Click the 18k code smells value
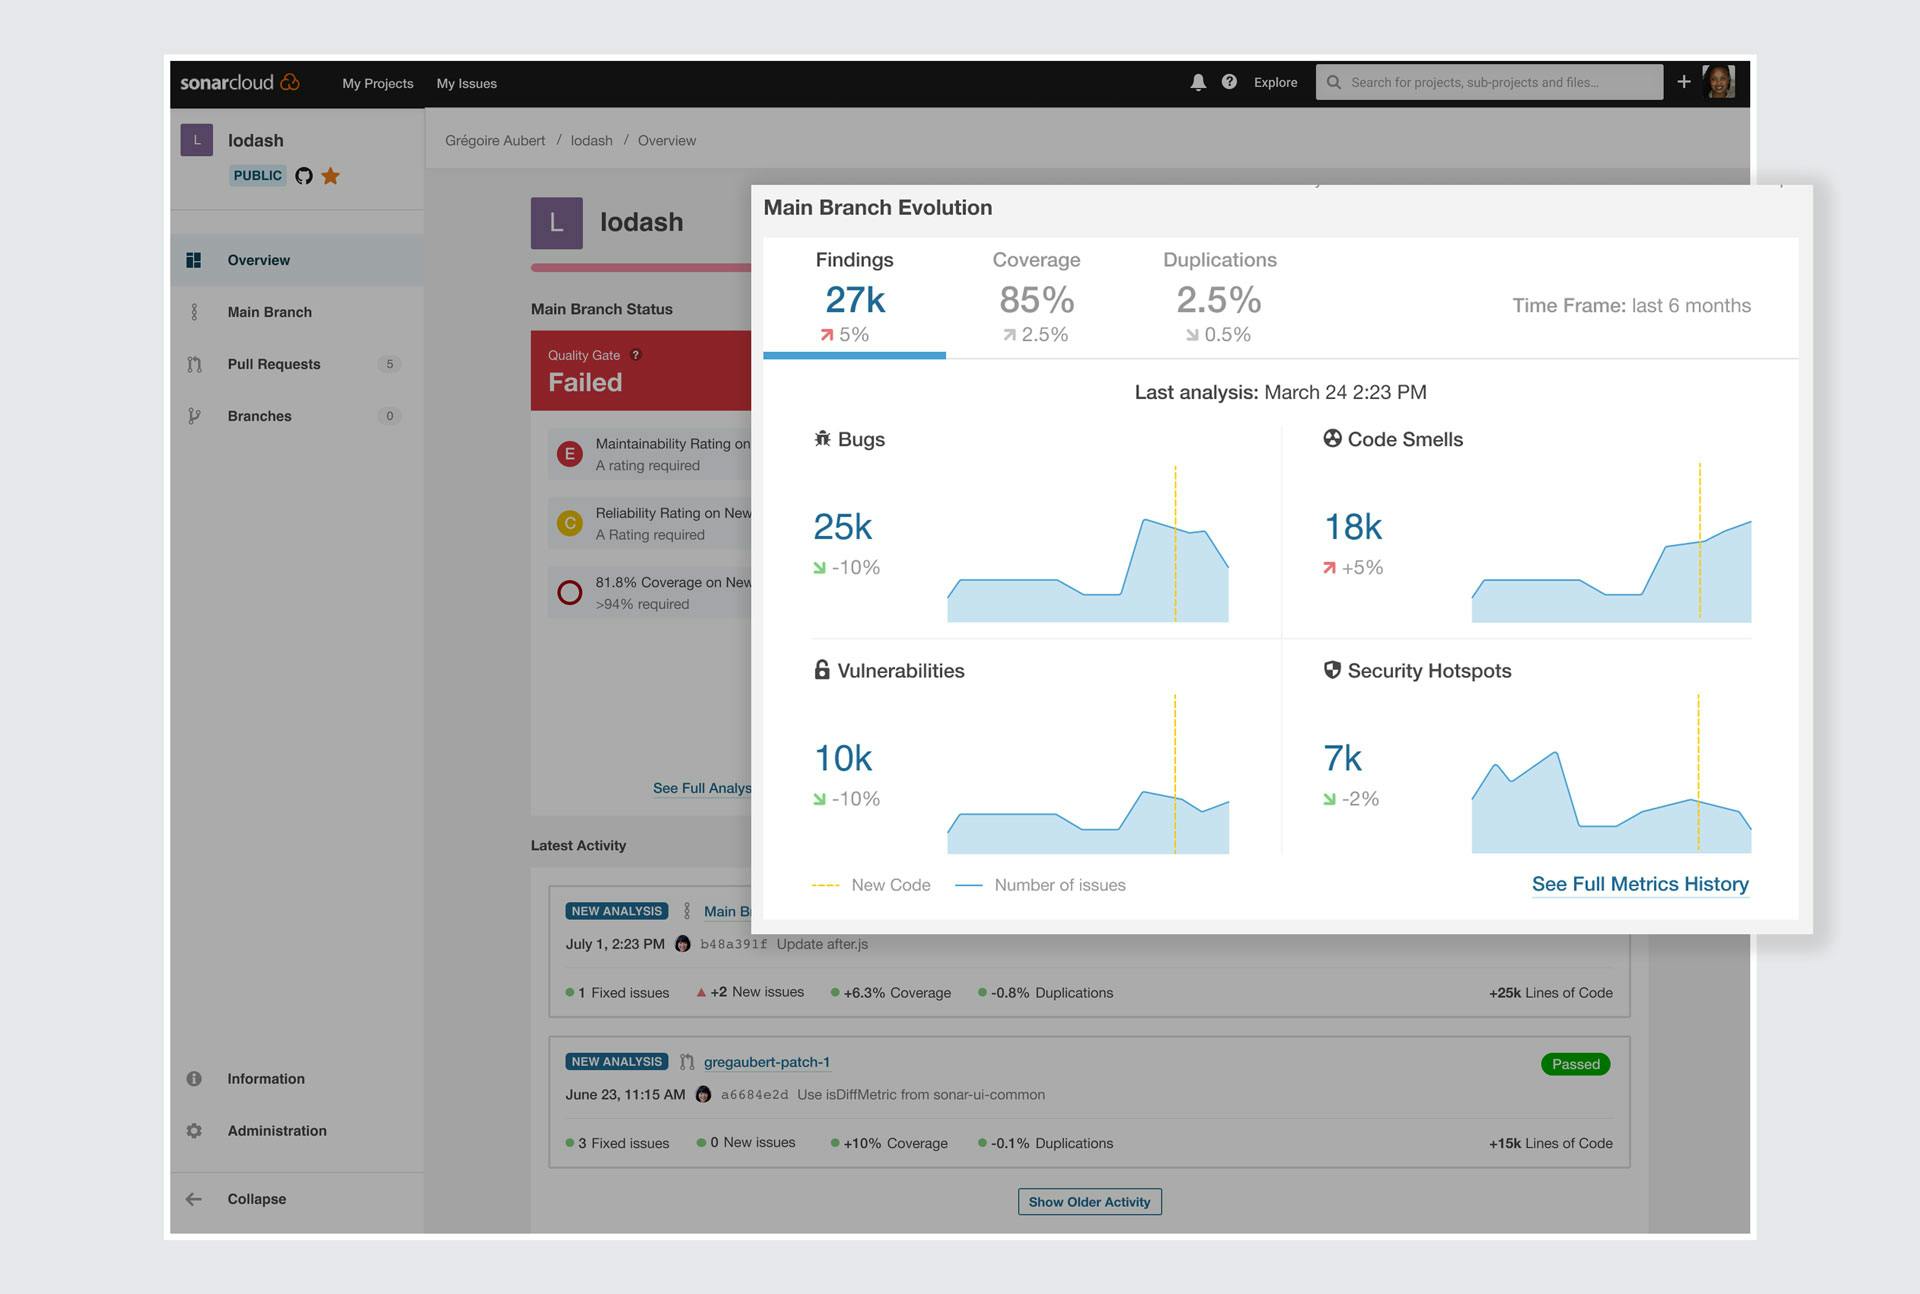The height and width of the screenshot is (1294, 1920). 1353,527
